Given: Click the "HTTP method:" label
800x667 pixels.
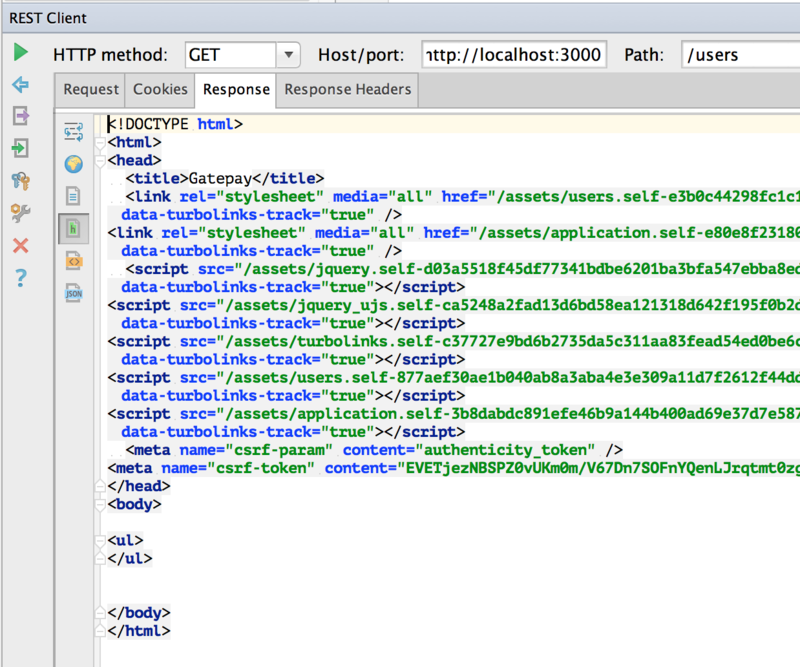Looking at the screenshot, I should tap(110, 55).
